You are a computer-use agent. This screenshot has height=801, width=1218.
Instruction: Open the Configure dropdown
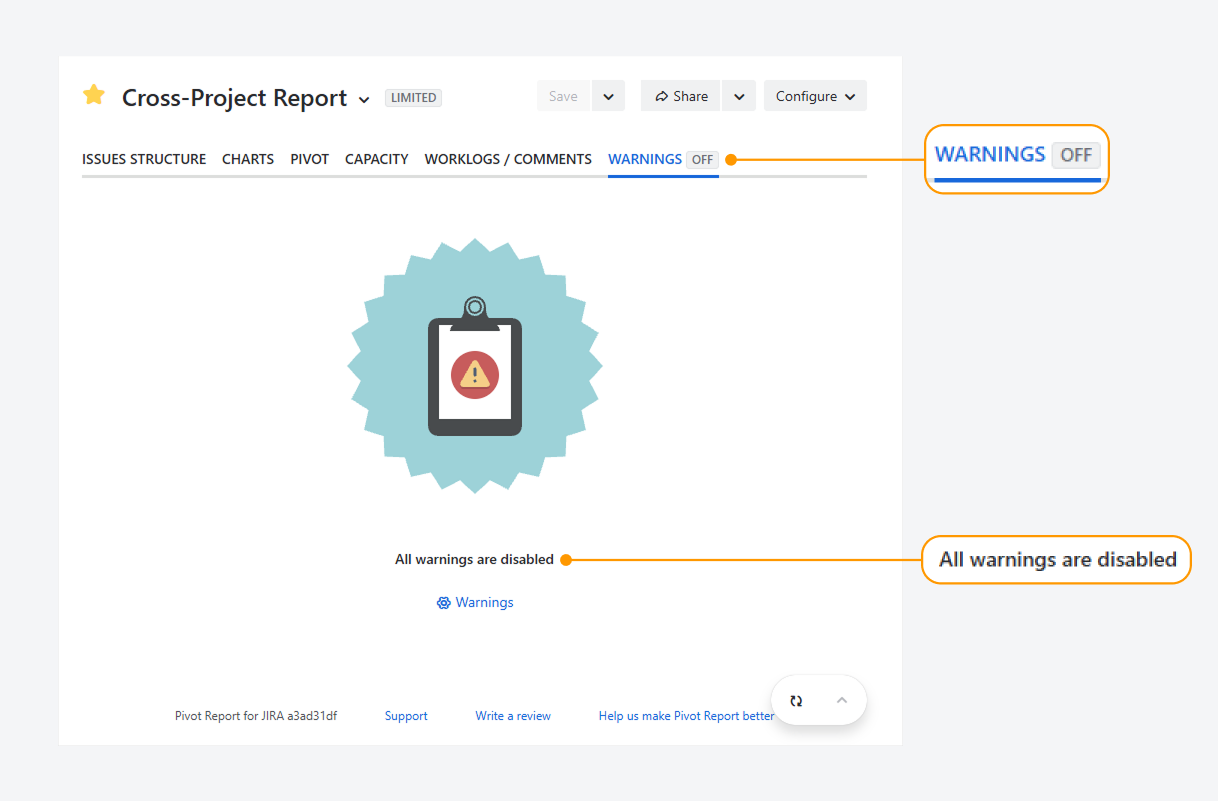815,96
